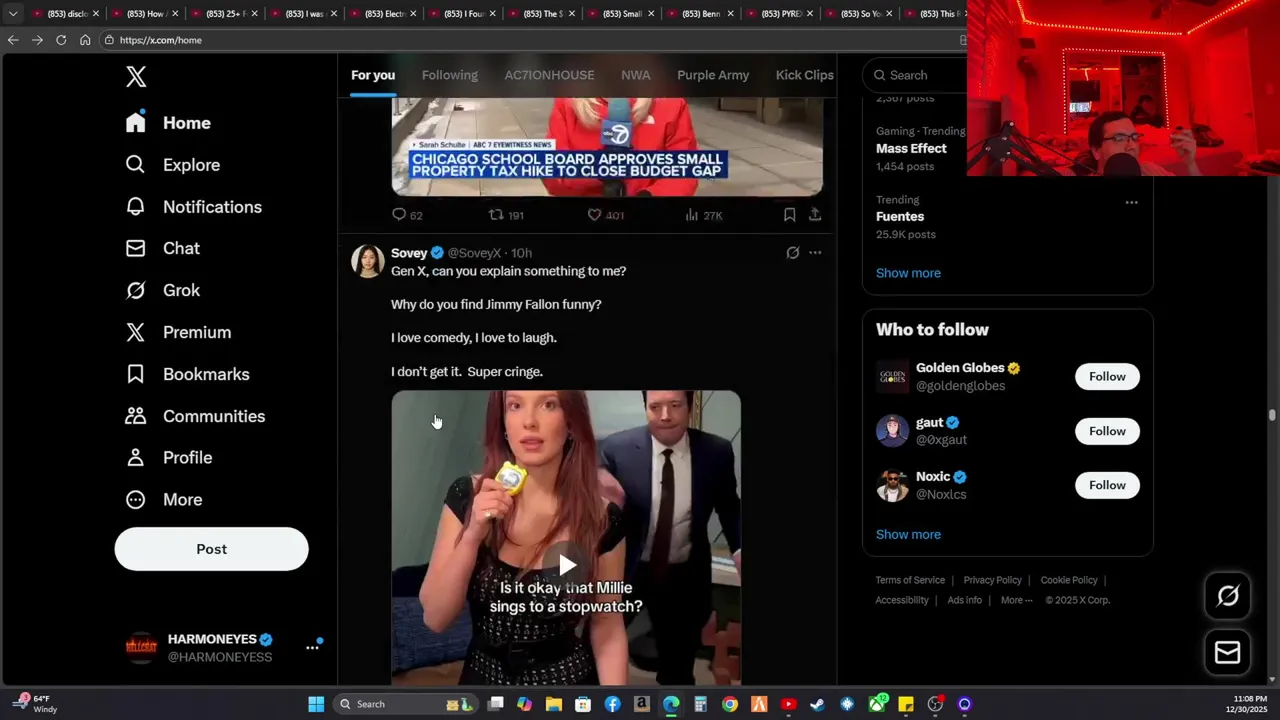Open options for Fuentes trend

(1131, 202)
